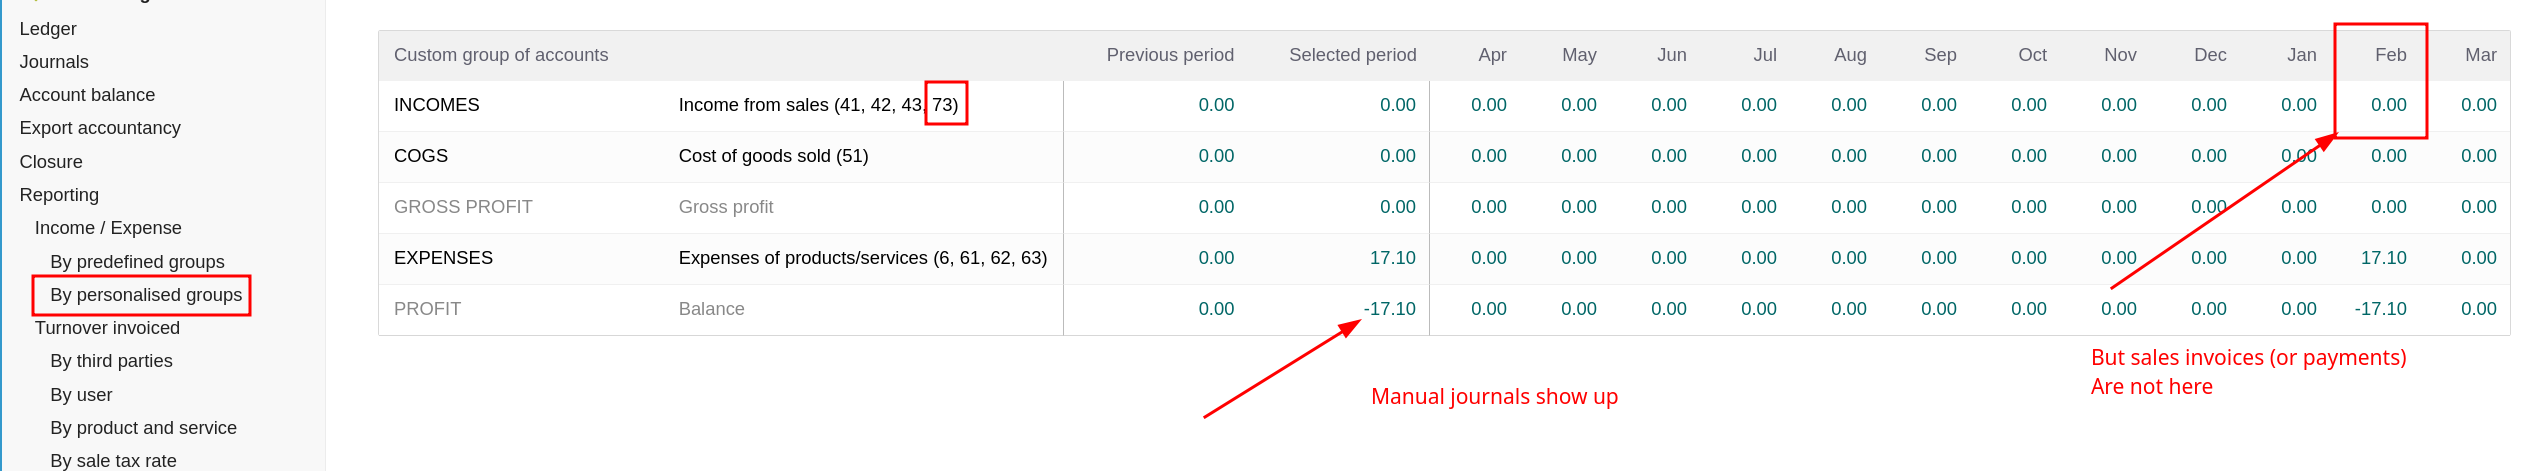This screenshot has width=2538, height=471.
Task: Expand Income / Expense reporting submenu
Action: (x=108, y=228)
